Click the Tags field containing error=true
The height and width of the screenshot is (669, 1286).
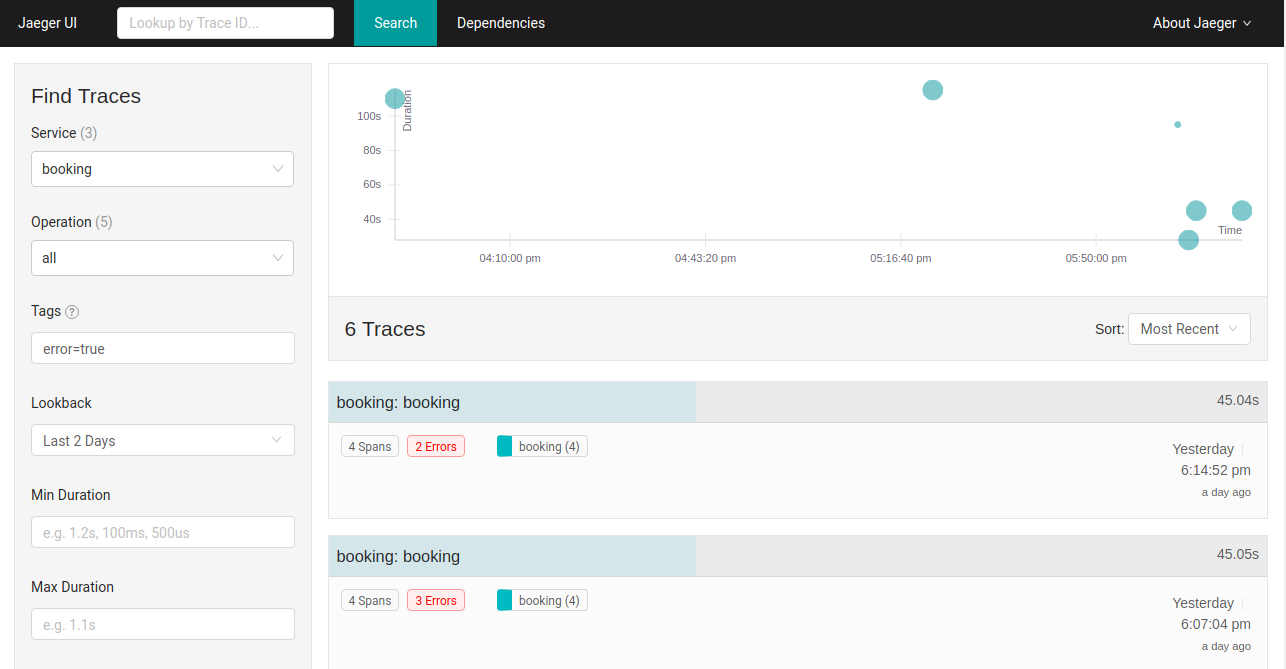162,348
